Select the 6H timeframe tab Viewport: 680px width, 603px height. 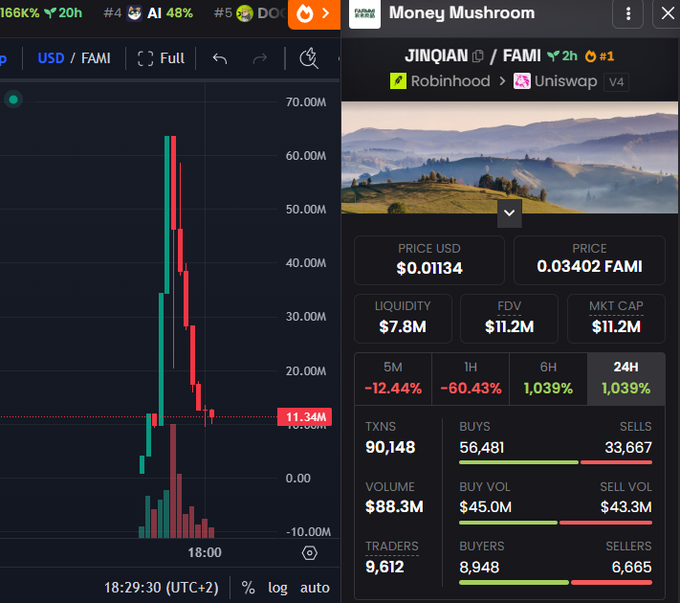click(548, 379)
